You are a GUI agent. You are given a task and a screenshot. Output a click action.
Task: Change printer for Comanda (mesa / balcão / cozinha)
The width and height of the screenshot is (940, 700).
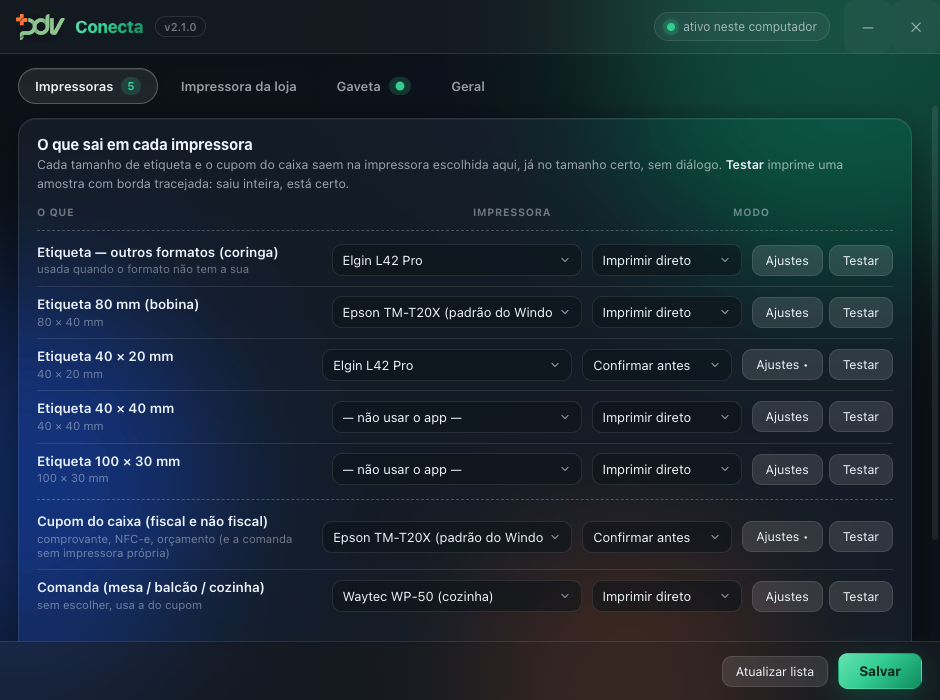coord(457,596)
